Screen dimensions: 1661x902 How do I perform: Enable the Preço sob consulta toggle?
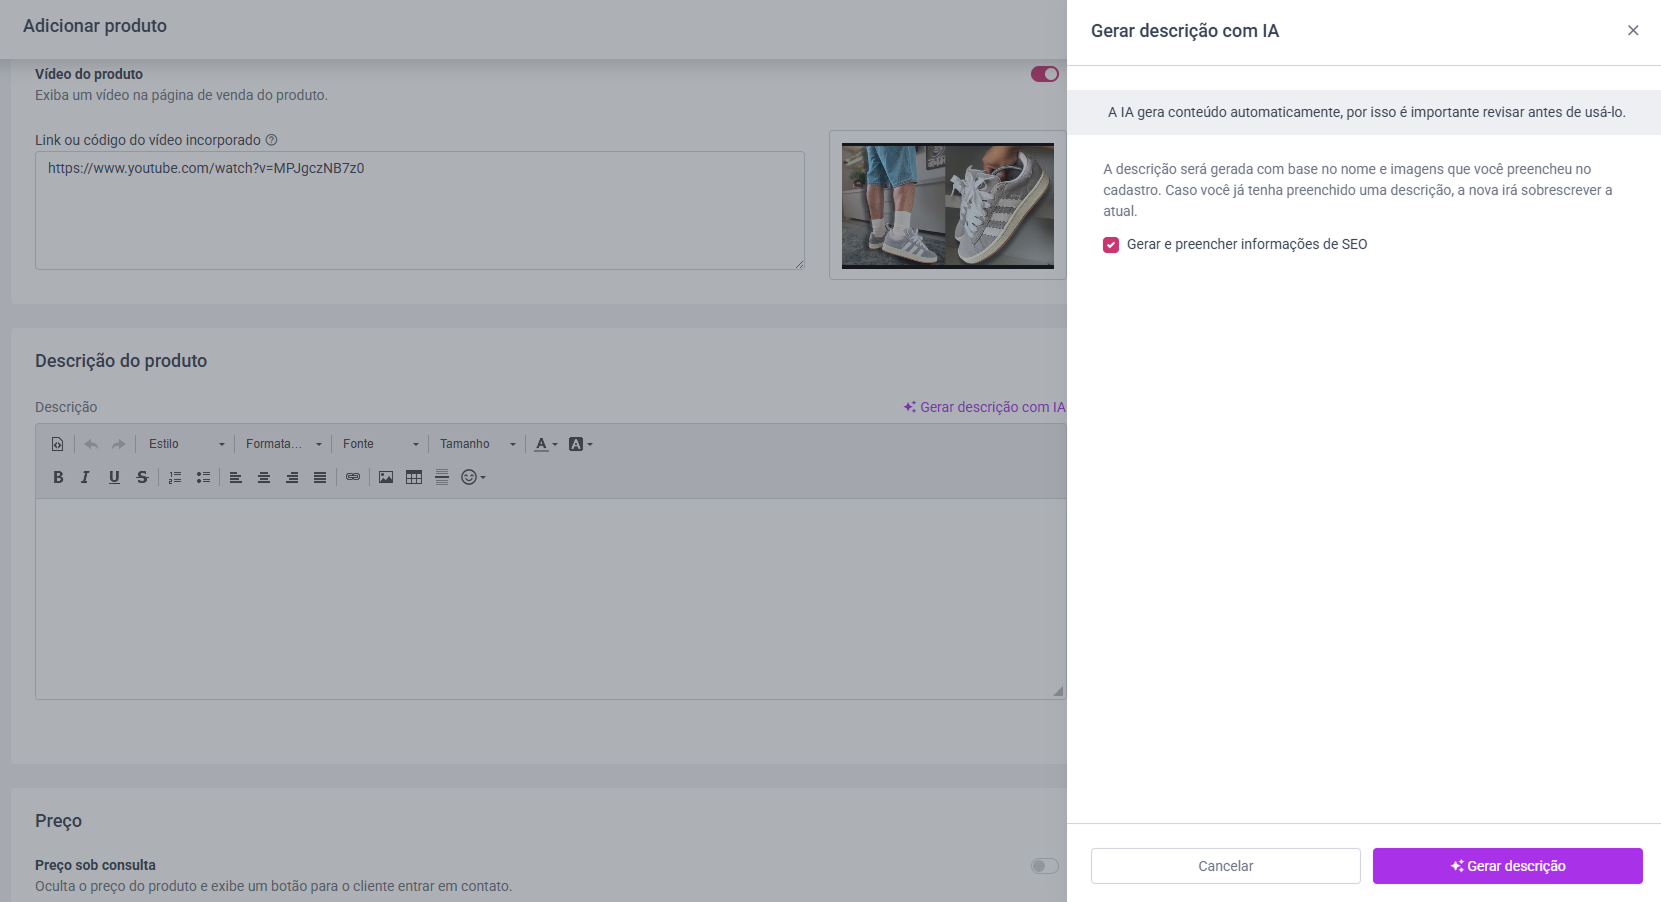click(x=1045, y=866)
